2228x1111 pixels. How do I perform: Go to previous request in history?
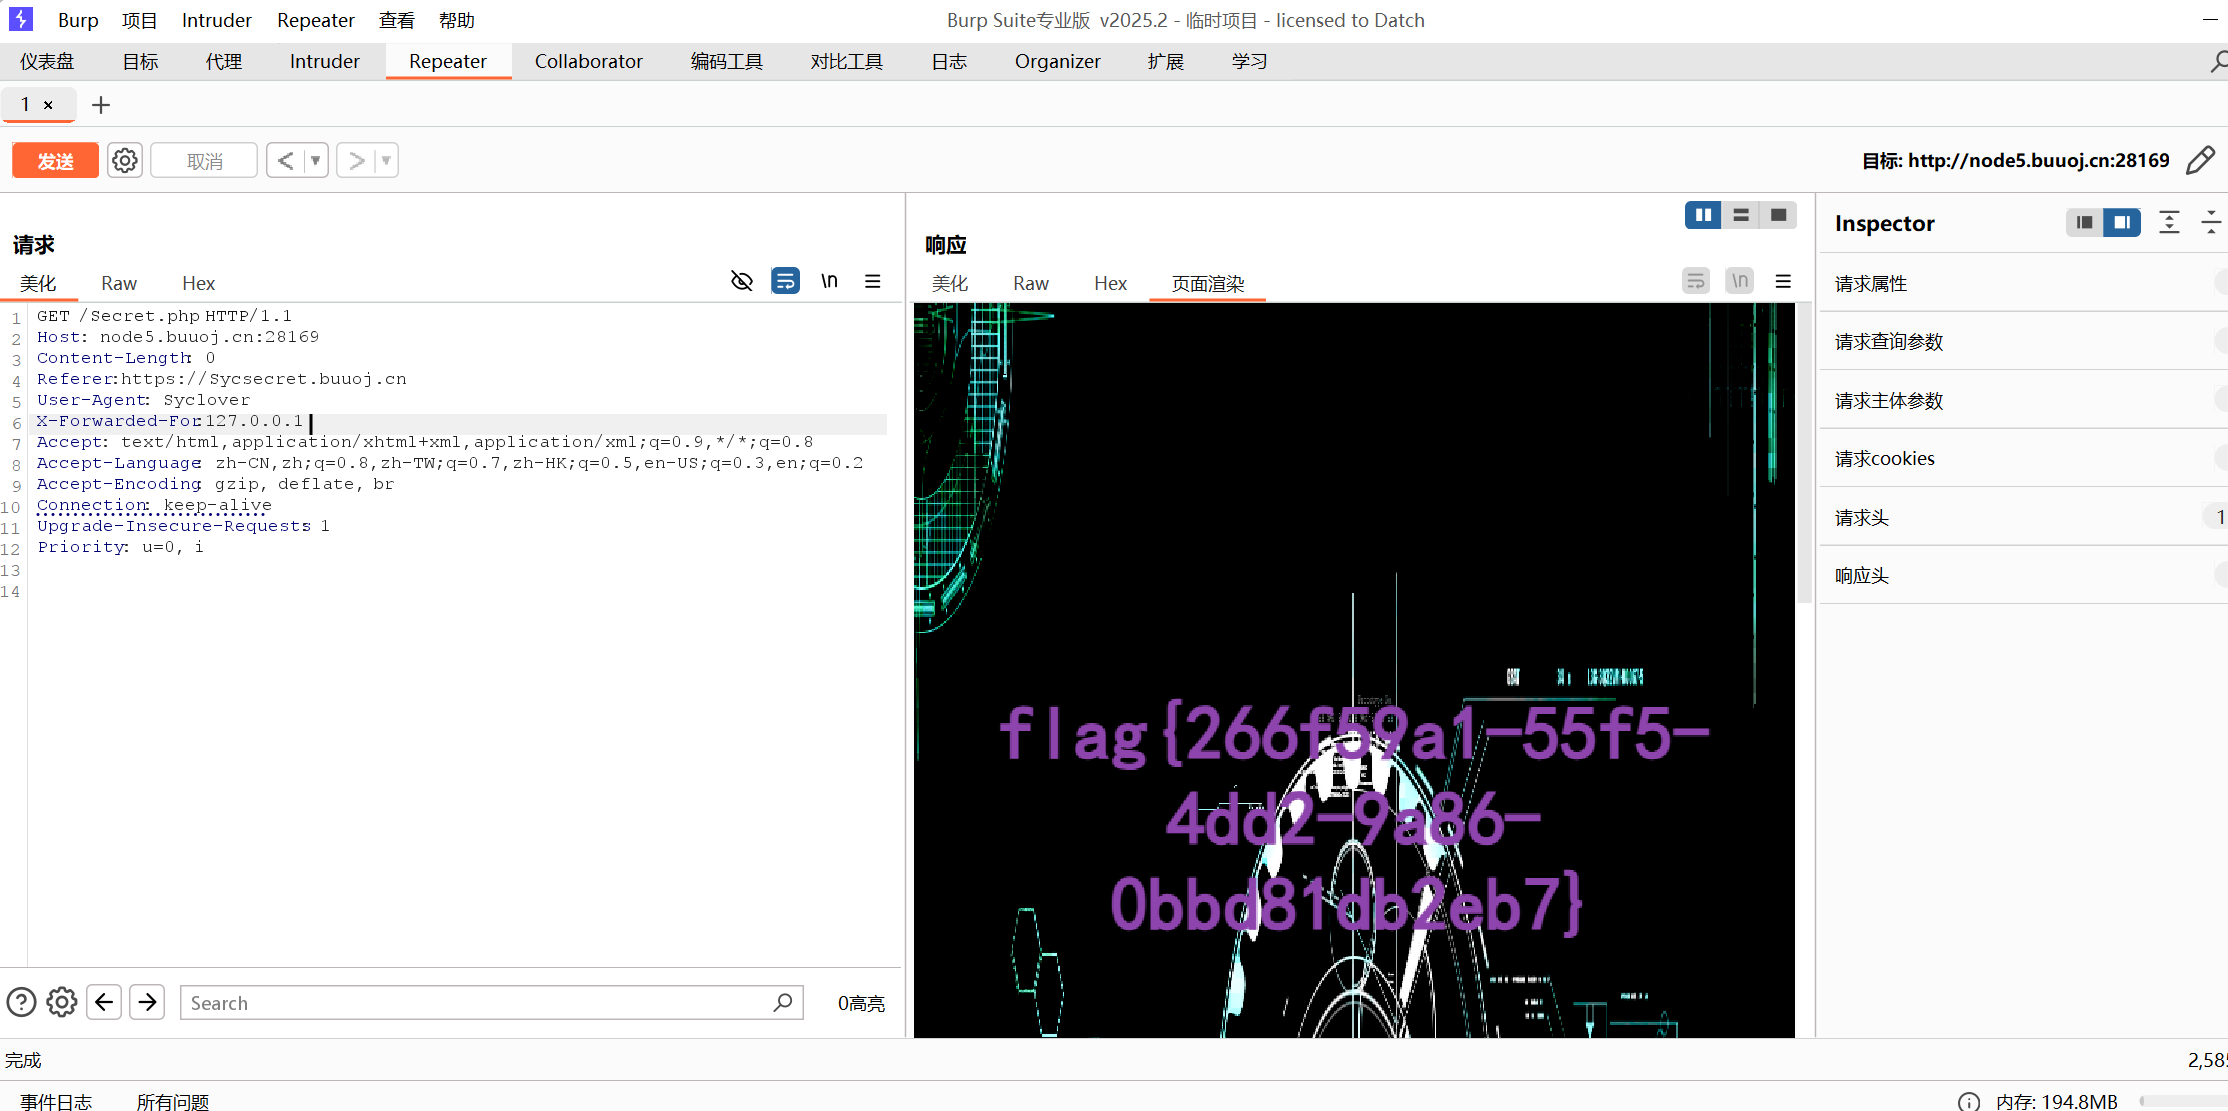click(x=285, y=160)
